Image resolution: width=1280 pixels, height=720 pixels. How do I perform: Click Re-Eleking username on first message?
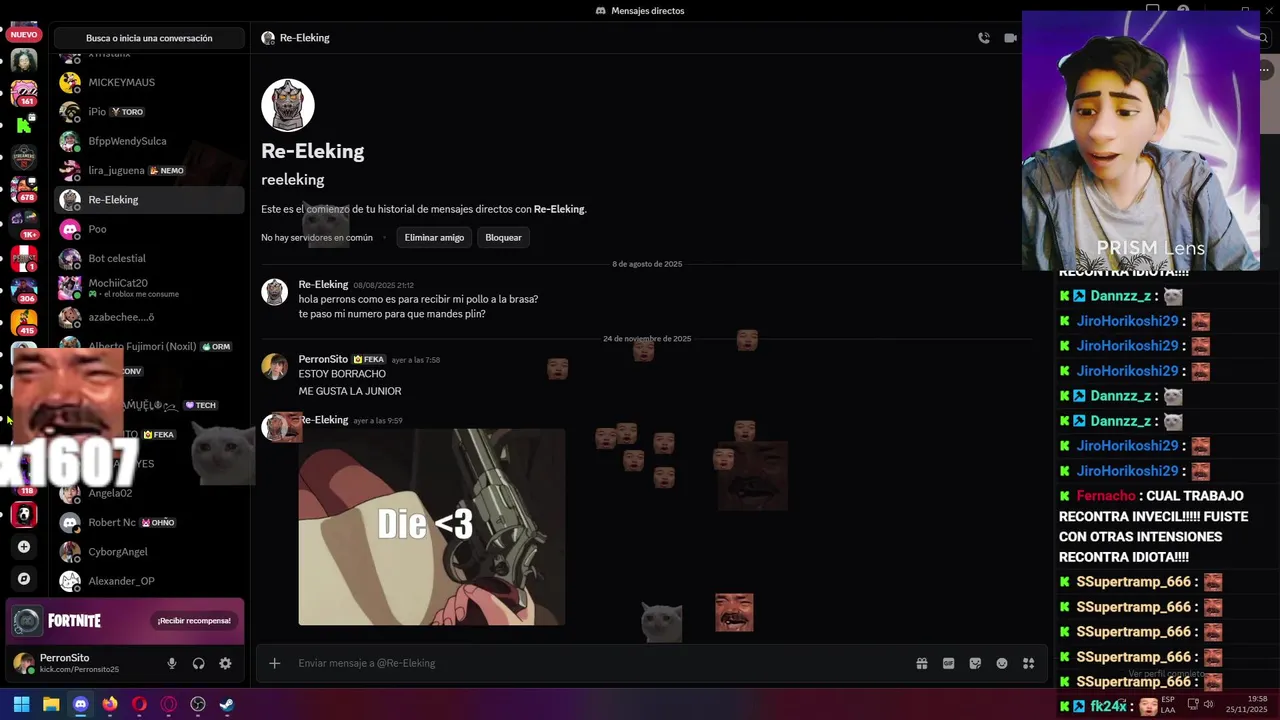[323, 285]
